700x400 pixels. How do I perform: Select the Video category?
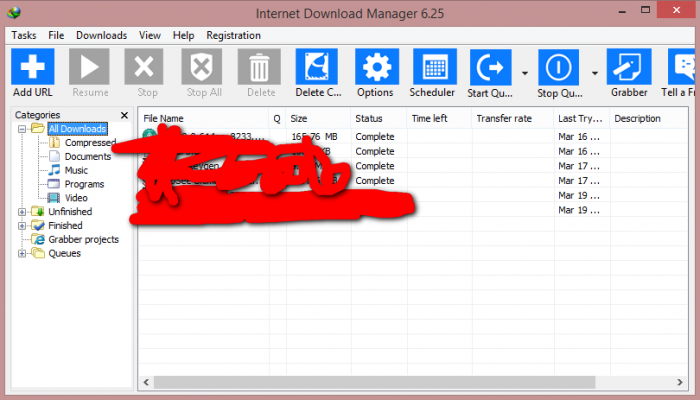pos(76,198)
